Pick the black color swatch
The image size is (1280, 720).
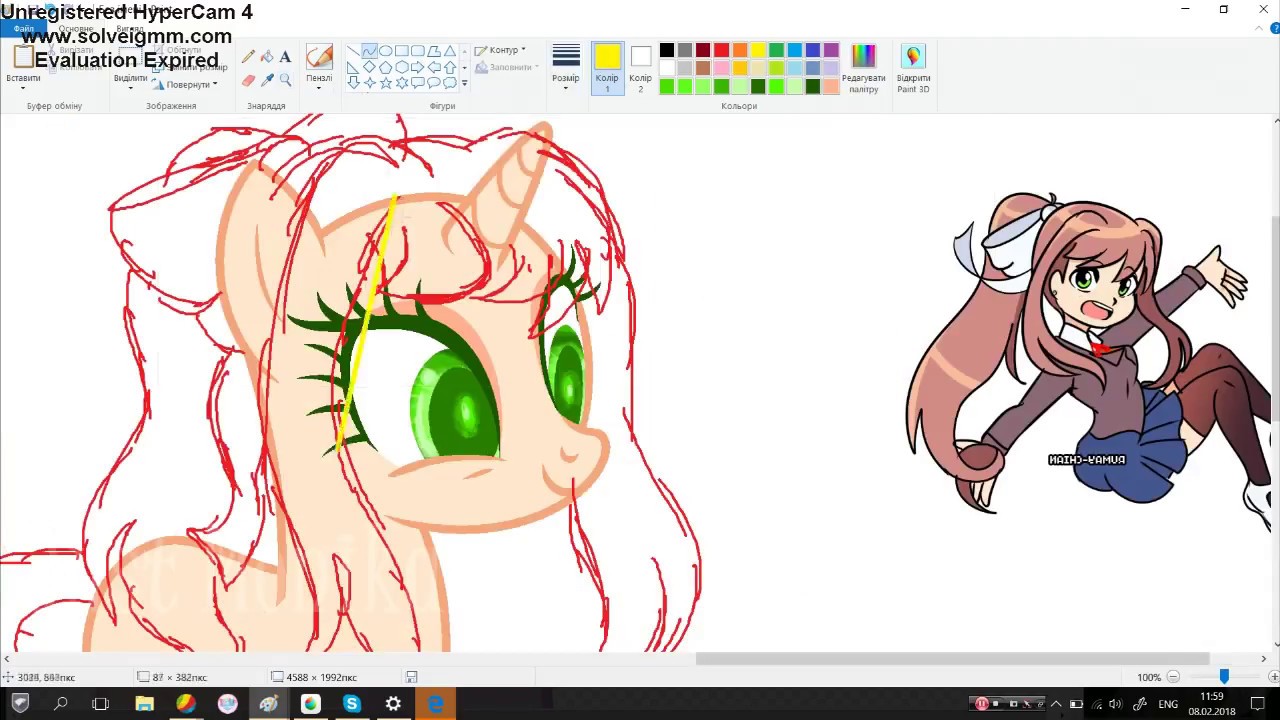(x=667, y=50)
